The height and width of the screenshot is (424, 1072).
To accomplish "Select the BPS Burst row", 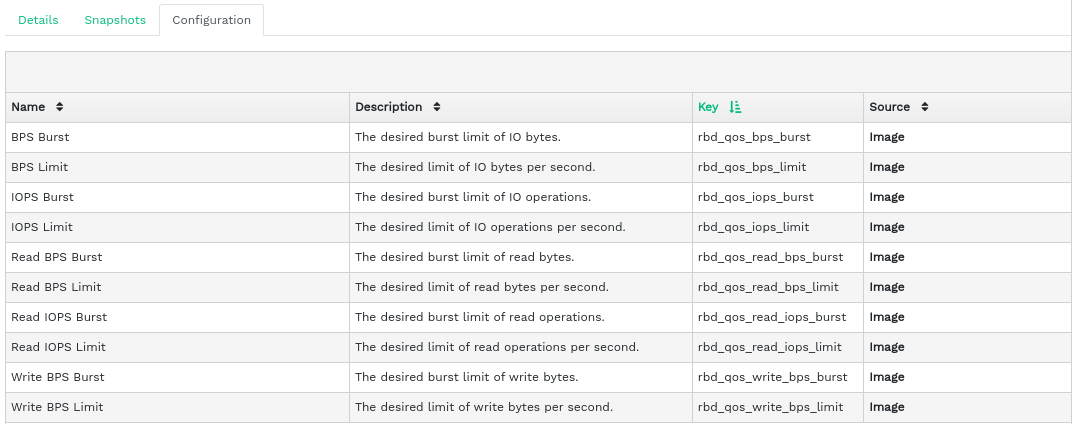I will pyautogui.click(x=40, y=137).
